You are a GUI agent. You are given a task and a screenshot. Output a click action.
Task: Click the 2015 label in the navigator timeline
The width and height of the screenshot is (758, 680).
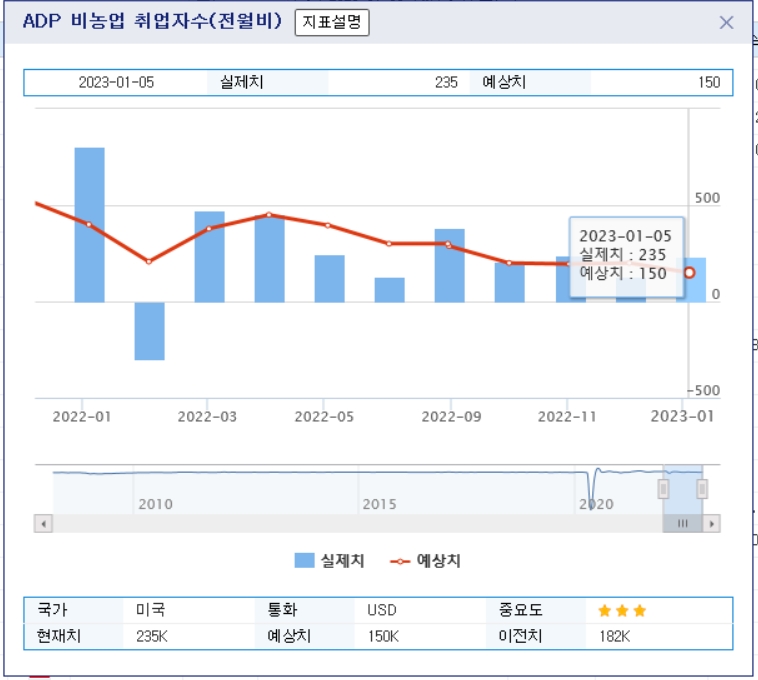379,504
